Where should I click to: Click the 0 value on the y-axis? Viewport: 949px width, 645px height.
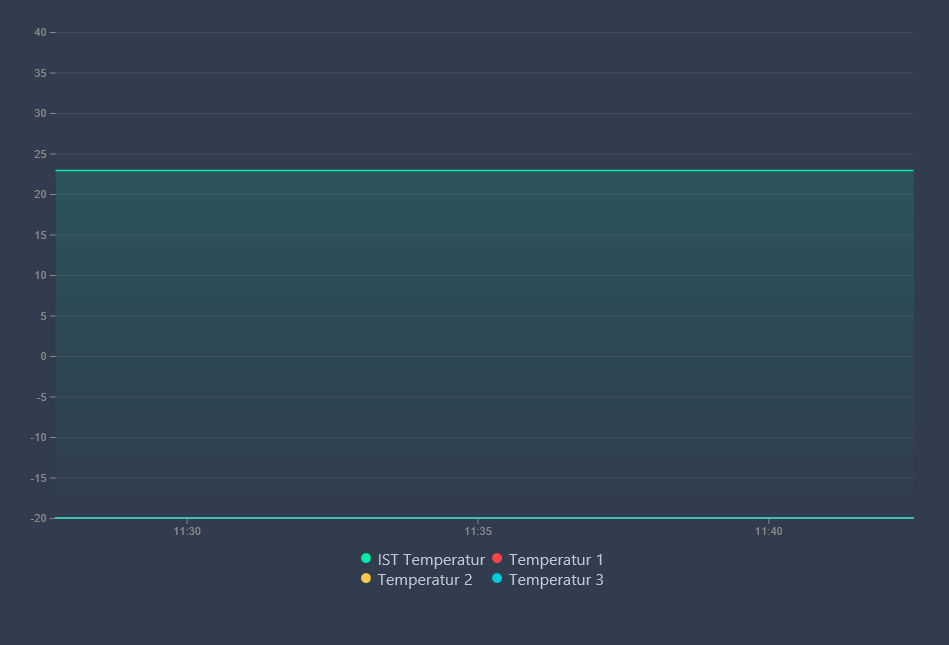point(43,356)
